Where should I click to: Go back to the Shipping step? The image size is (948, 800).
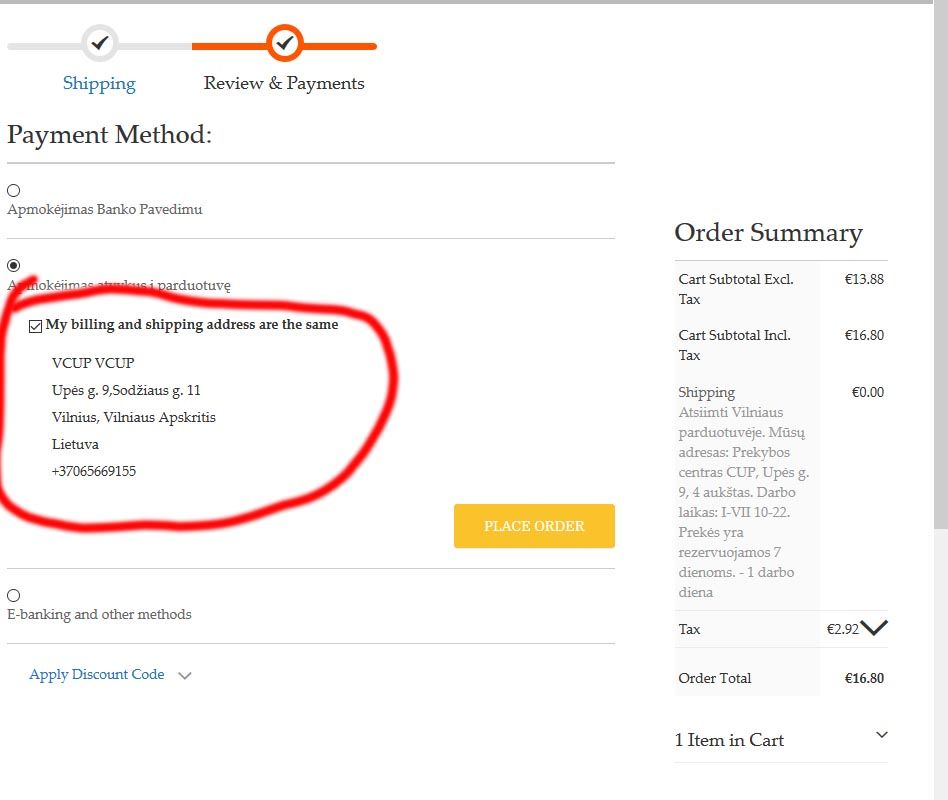pyautogui.click(x=99, y=84)
